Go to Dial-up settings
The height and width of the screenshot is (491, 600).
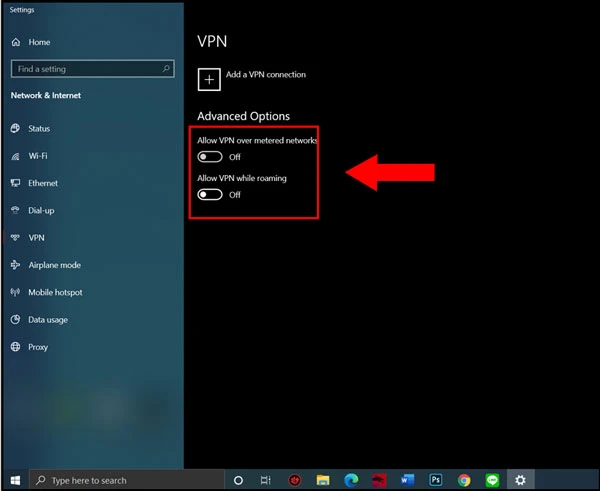pos(41,211)
